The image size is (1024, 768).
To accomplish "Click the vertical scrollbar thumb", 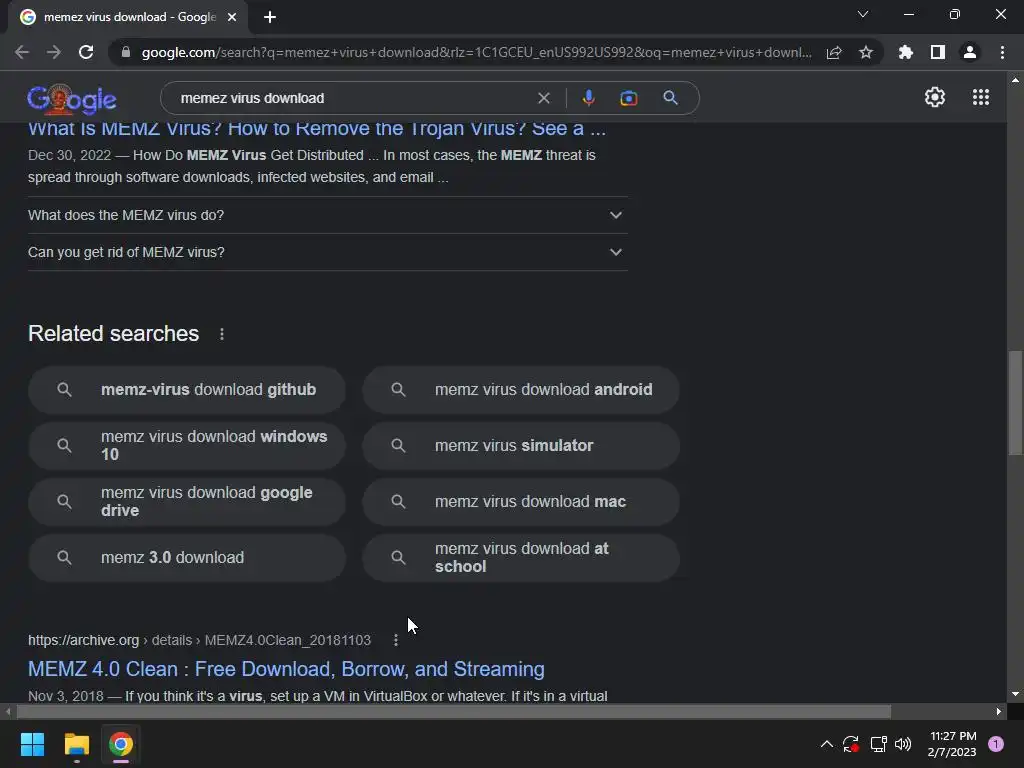I will coord(1015,402).
